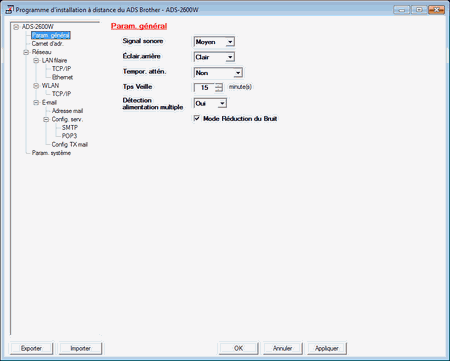Viewport: 450px width, 361px height.
Task: Click the Param. général heading
Action: [139, 26]
